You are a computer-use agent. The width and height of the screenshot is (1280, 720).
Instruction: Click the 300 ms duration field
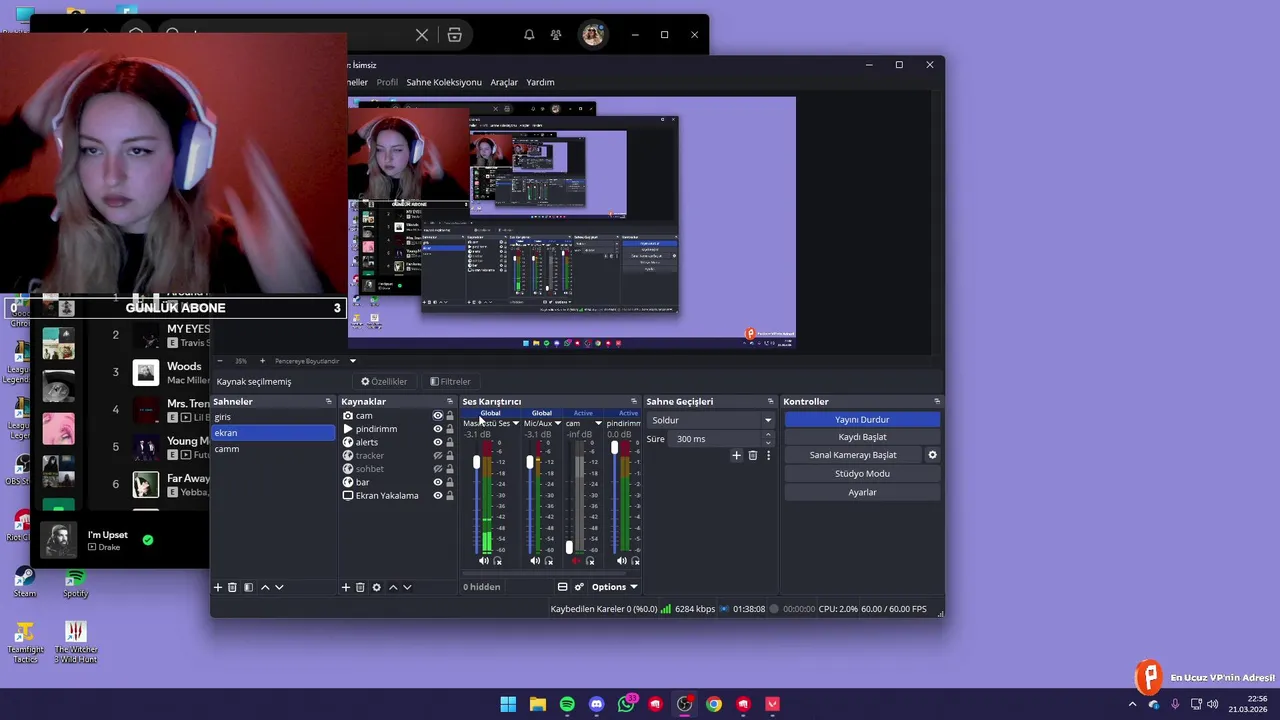[715, 439]
